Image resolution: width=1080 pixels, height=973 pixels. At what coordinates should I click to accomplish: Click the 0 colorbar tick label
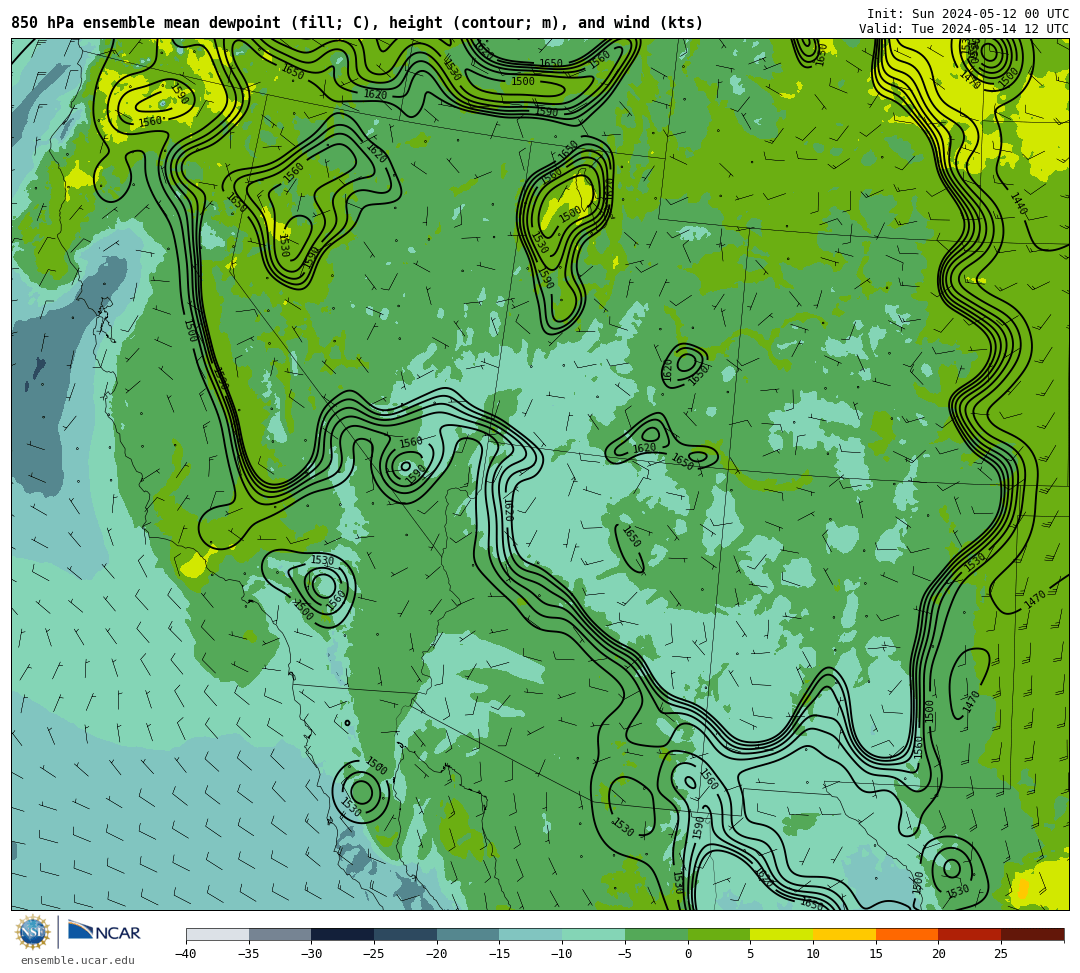tap(688, 954)
